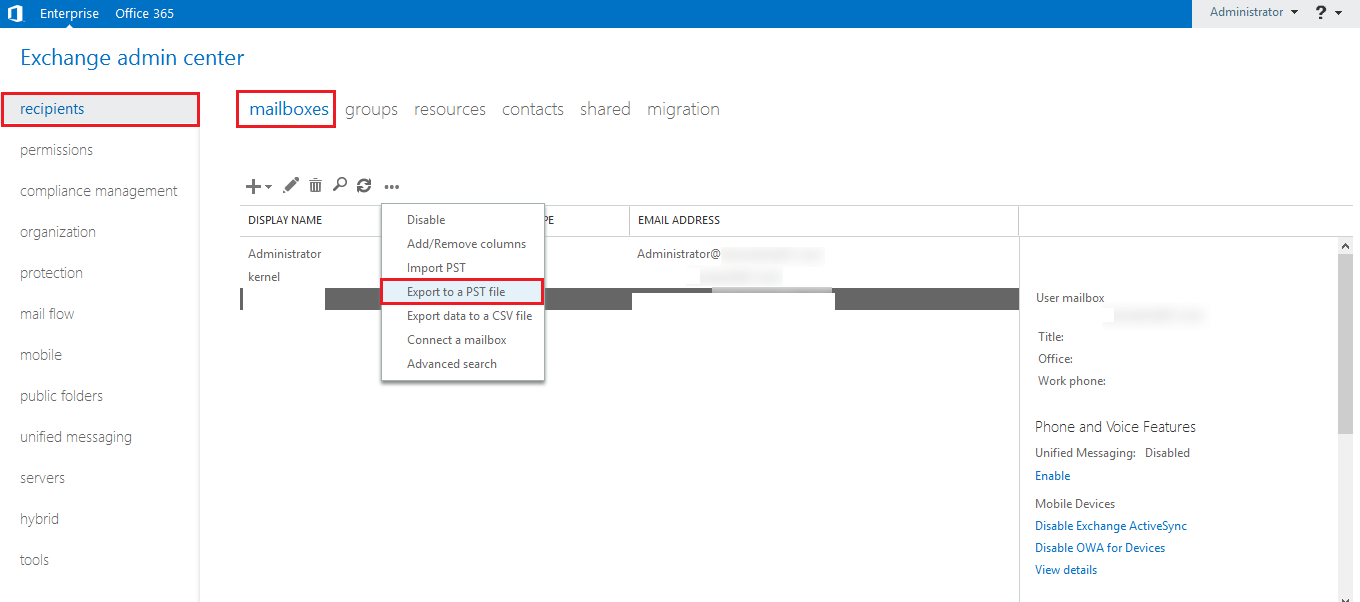Click the magnifier Search icon
The width and height of the screenshot is (1360, 602).
point(340,185)
